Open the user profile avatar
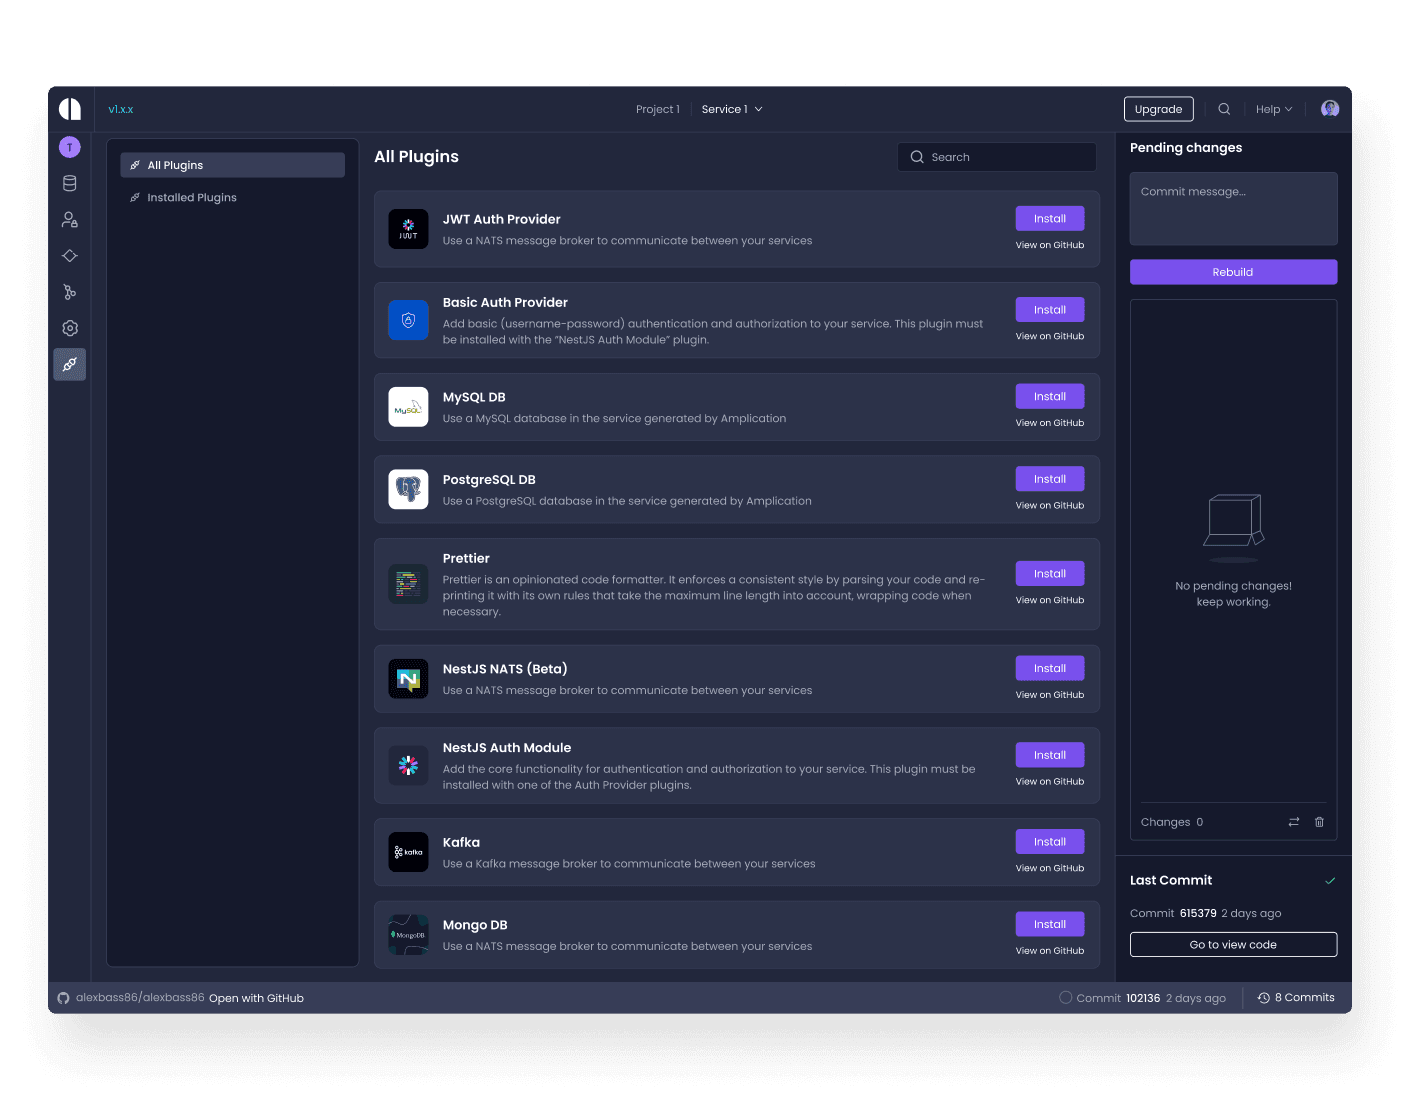The width and height of the screenshot is (1412, 1100). pyautogui.click(x=1330, y=109)
